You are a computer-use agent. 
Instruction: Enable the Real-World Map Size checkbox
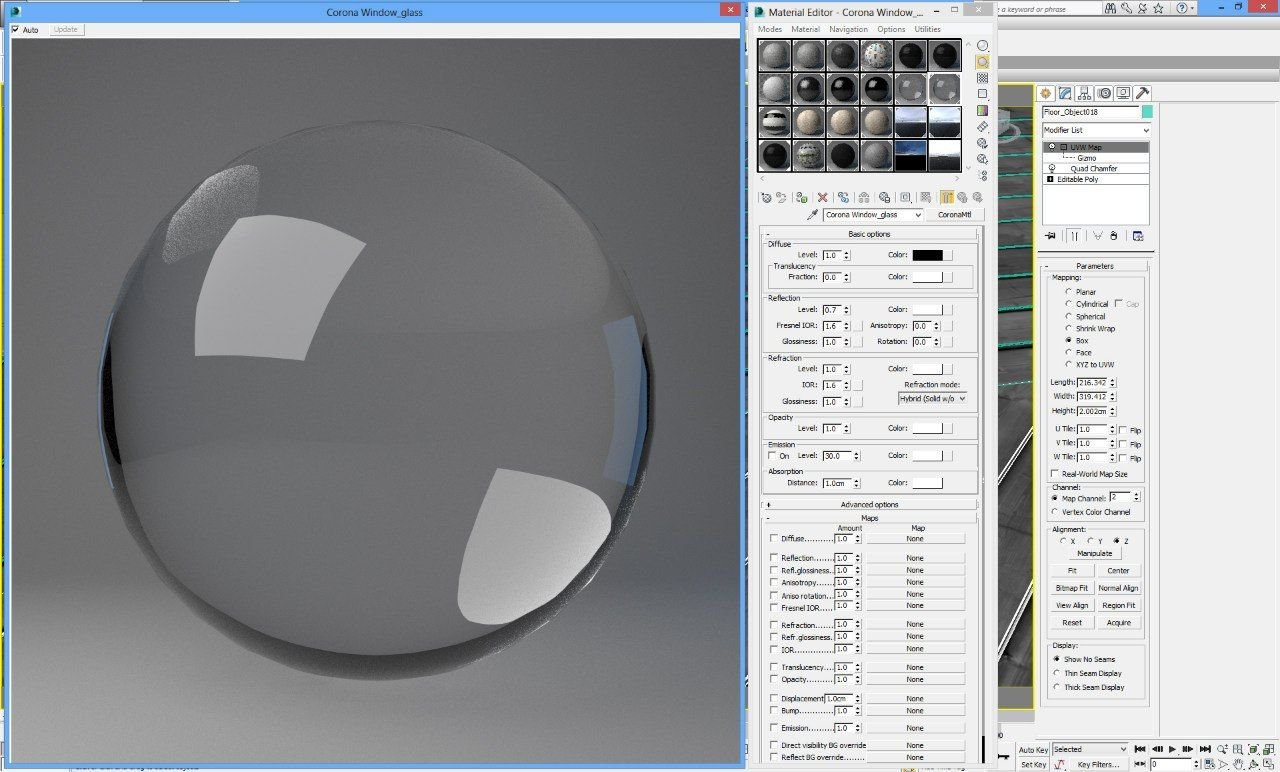1055,474
